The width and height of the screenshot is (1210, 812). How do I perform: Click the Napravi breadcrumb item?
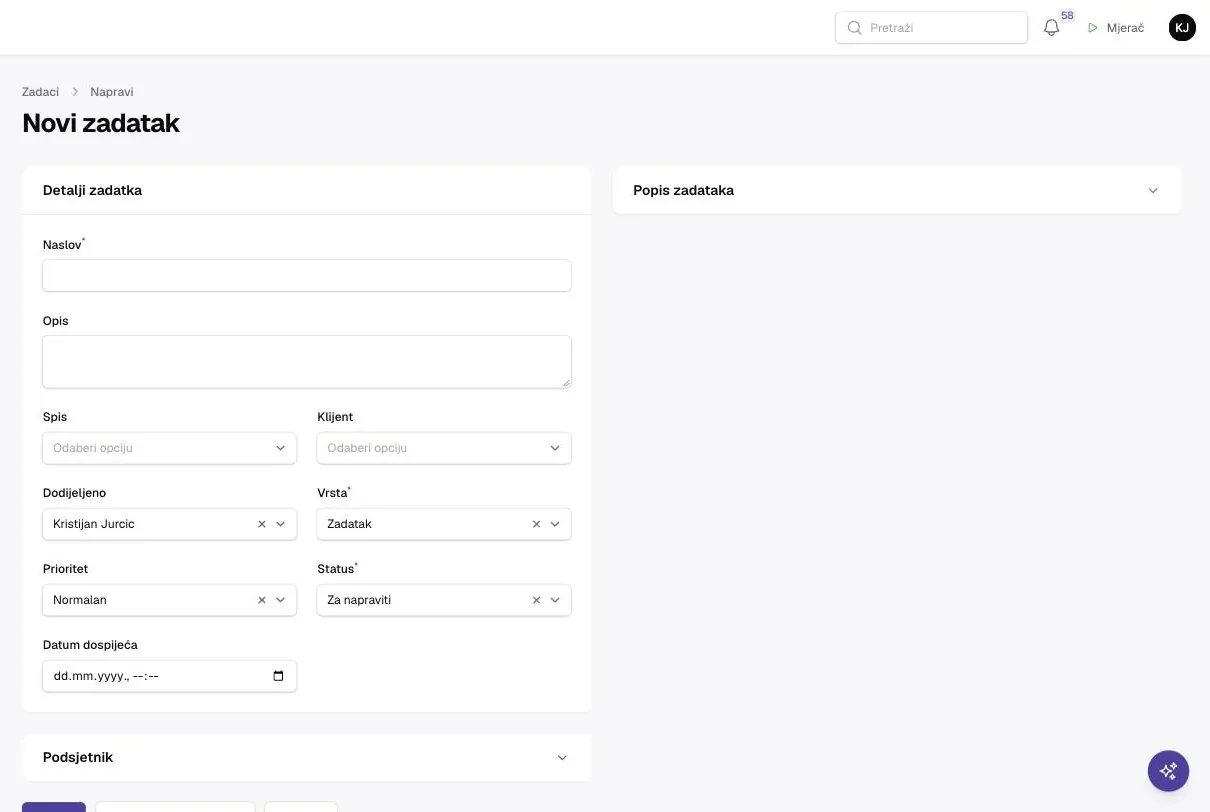112,92
